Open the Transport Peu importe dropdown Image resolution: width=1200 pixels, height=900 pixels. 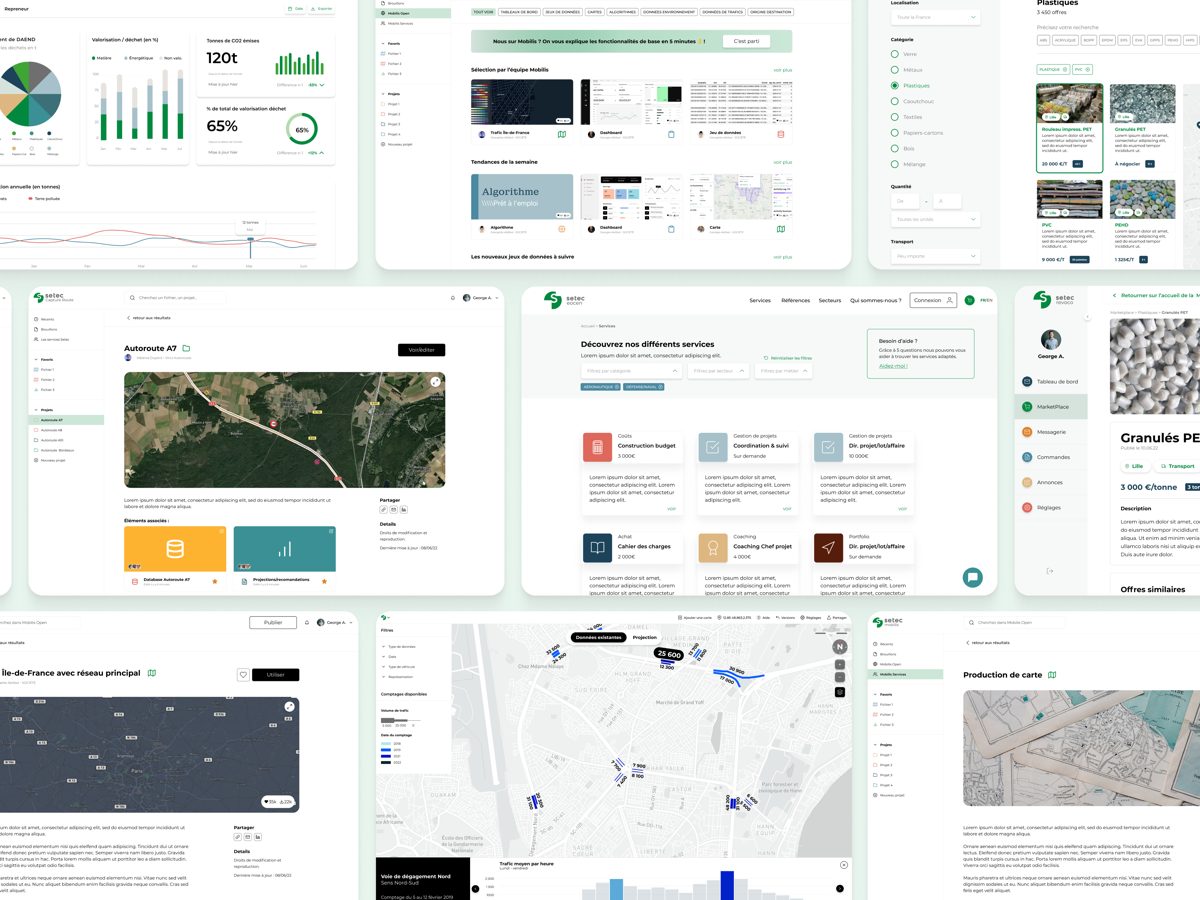coord(935,256)
